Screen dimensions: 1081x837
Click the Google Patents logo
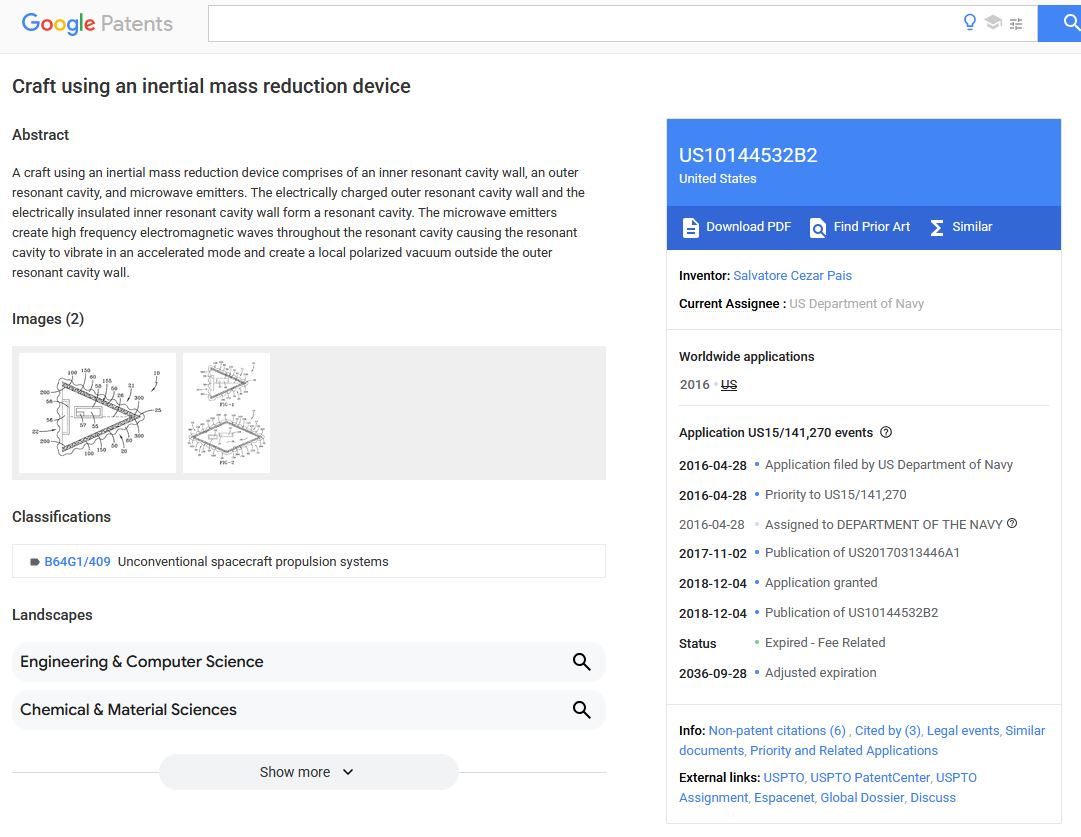coord(97,23)
